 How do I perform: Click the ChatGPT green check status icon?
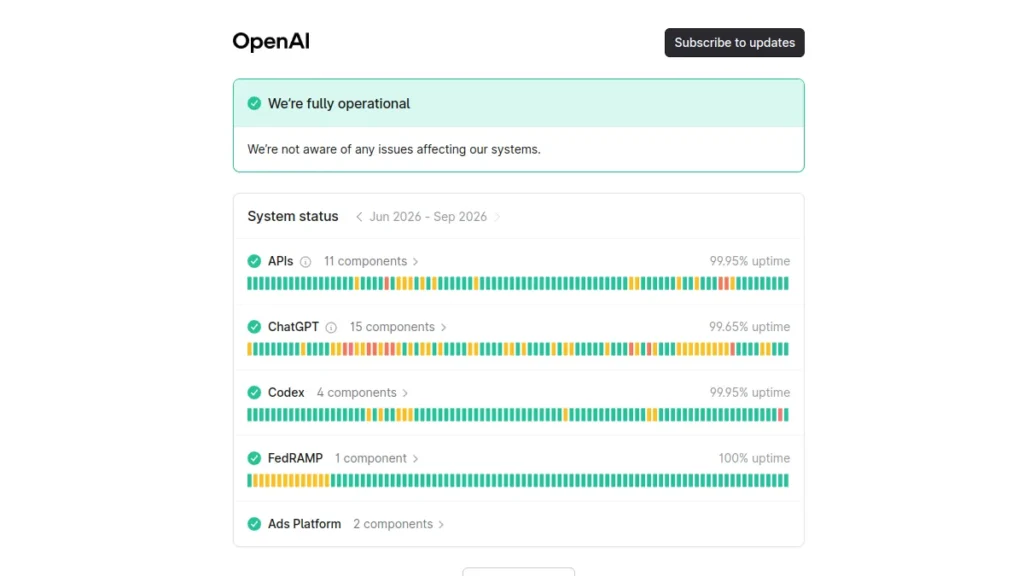pos(254,327)
